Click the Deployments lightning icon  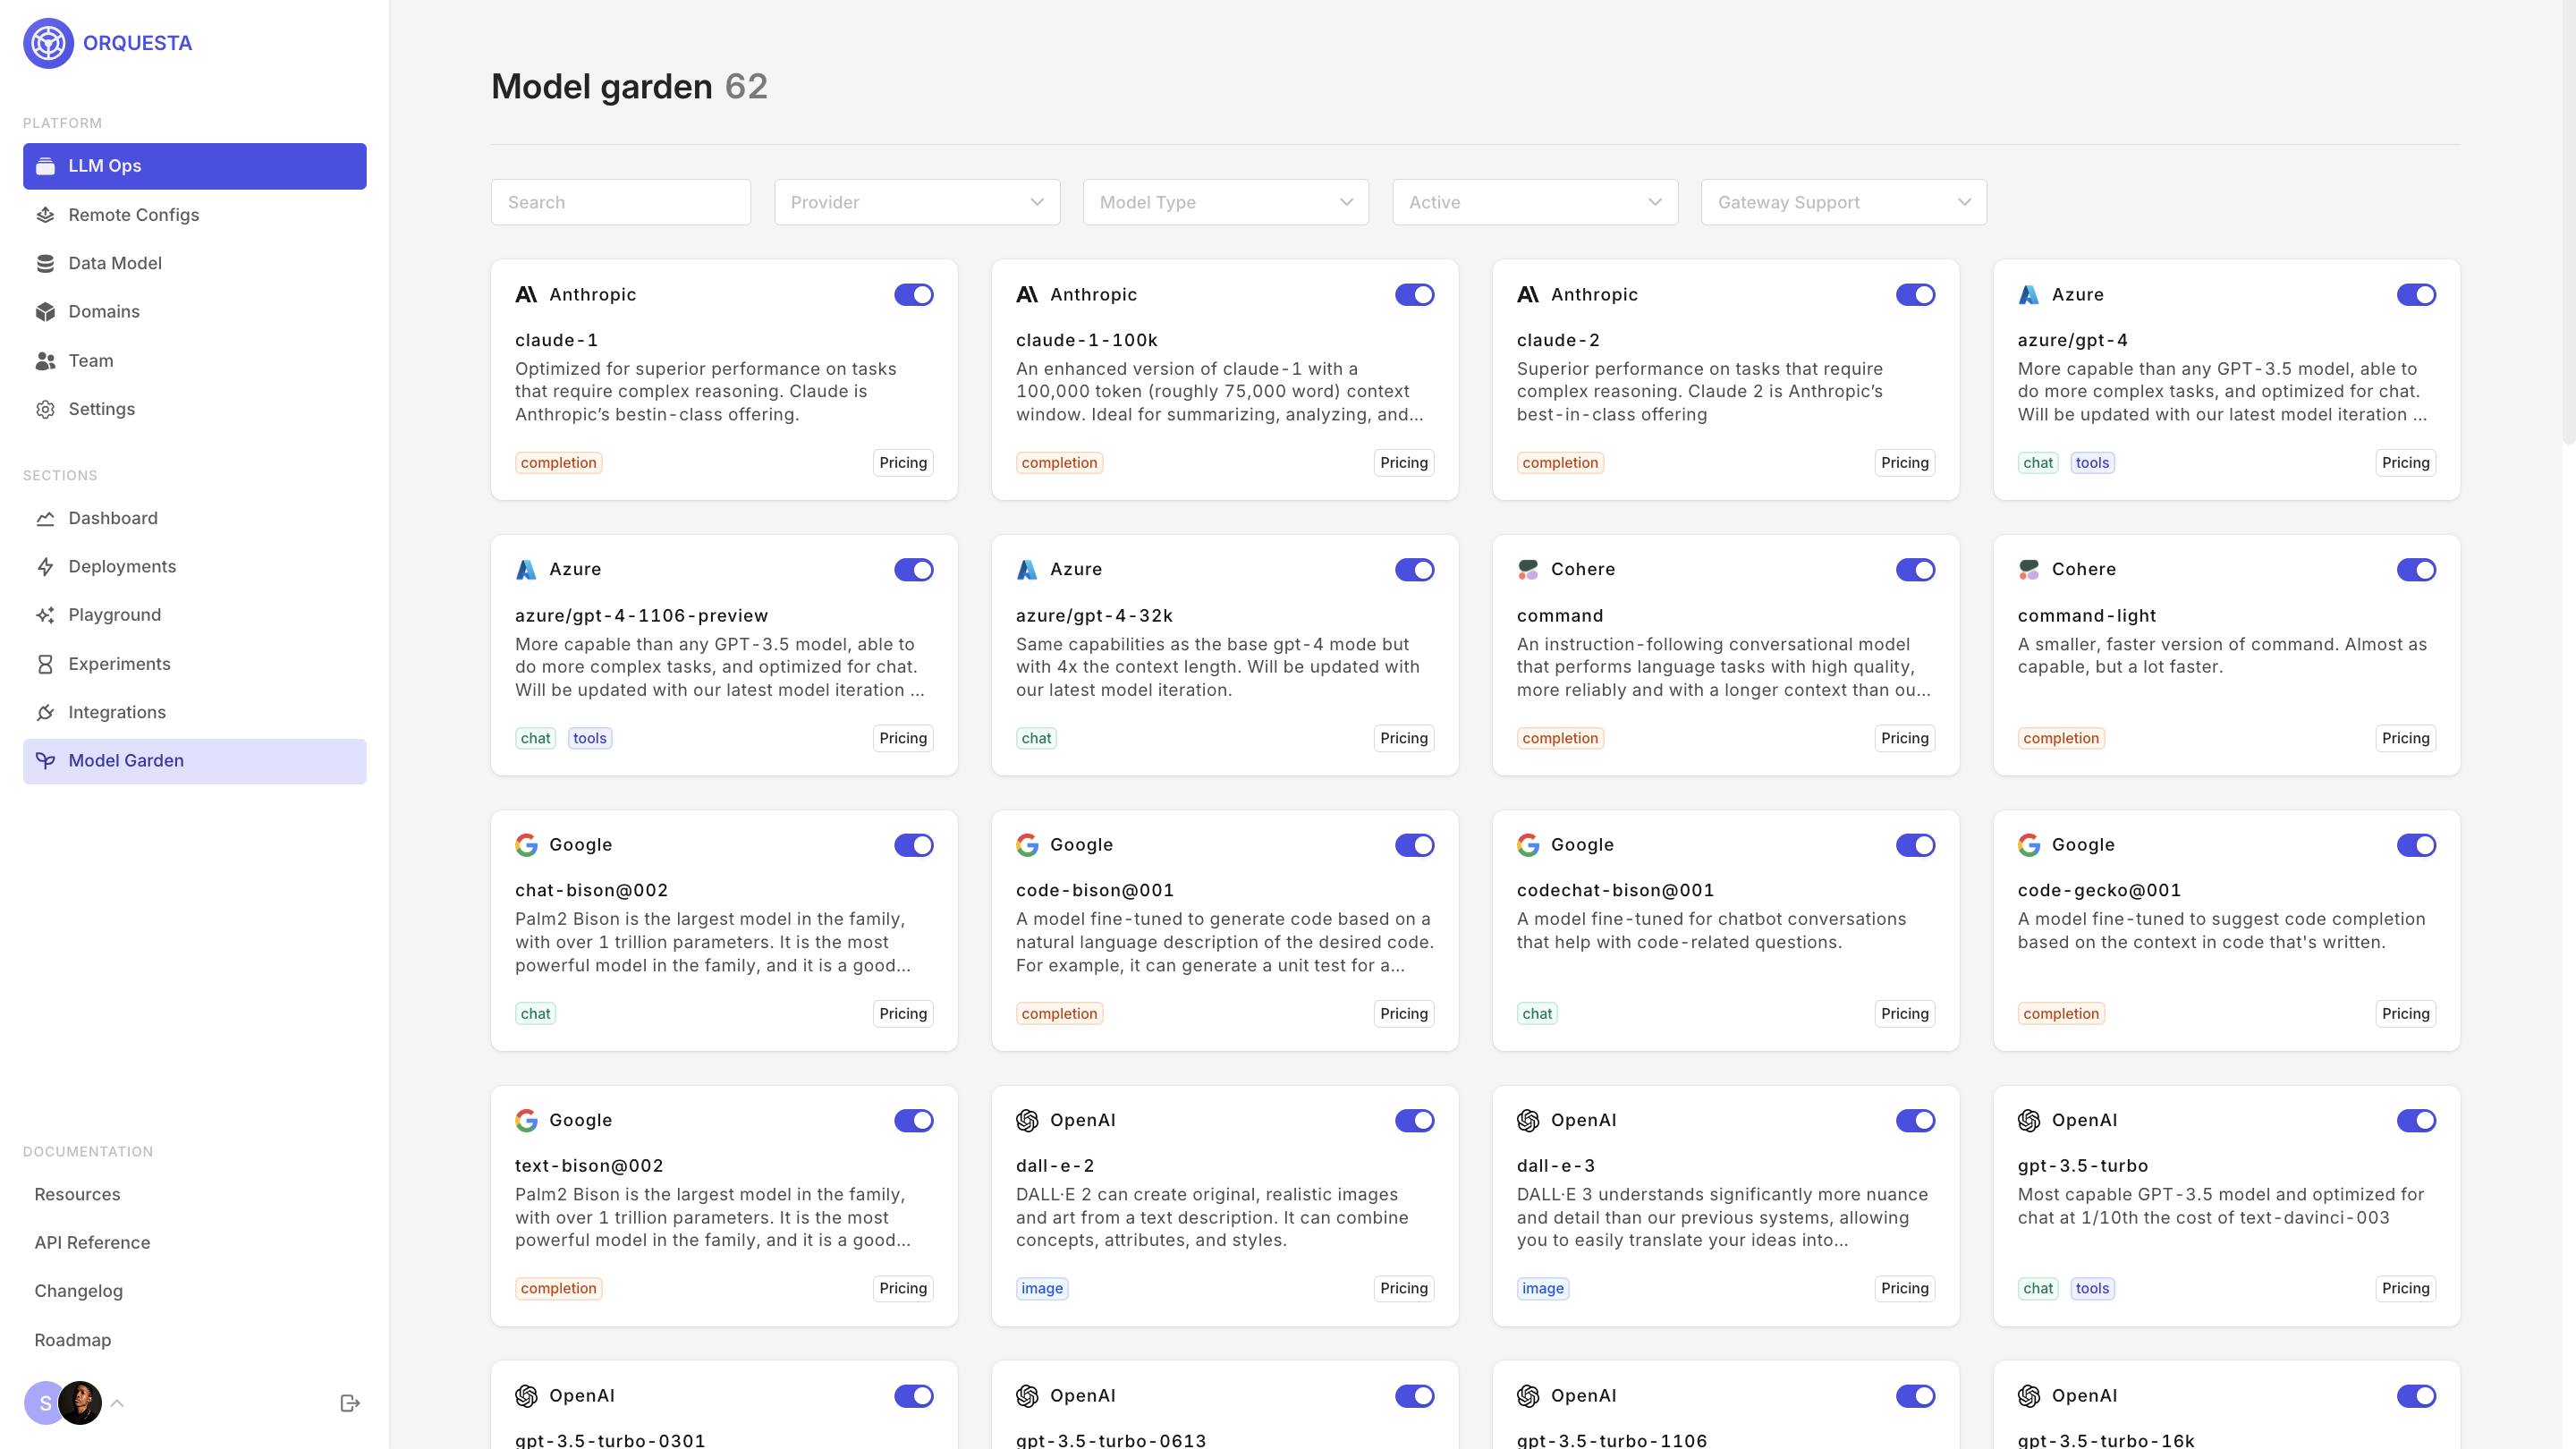click(45, 567)
